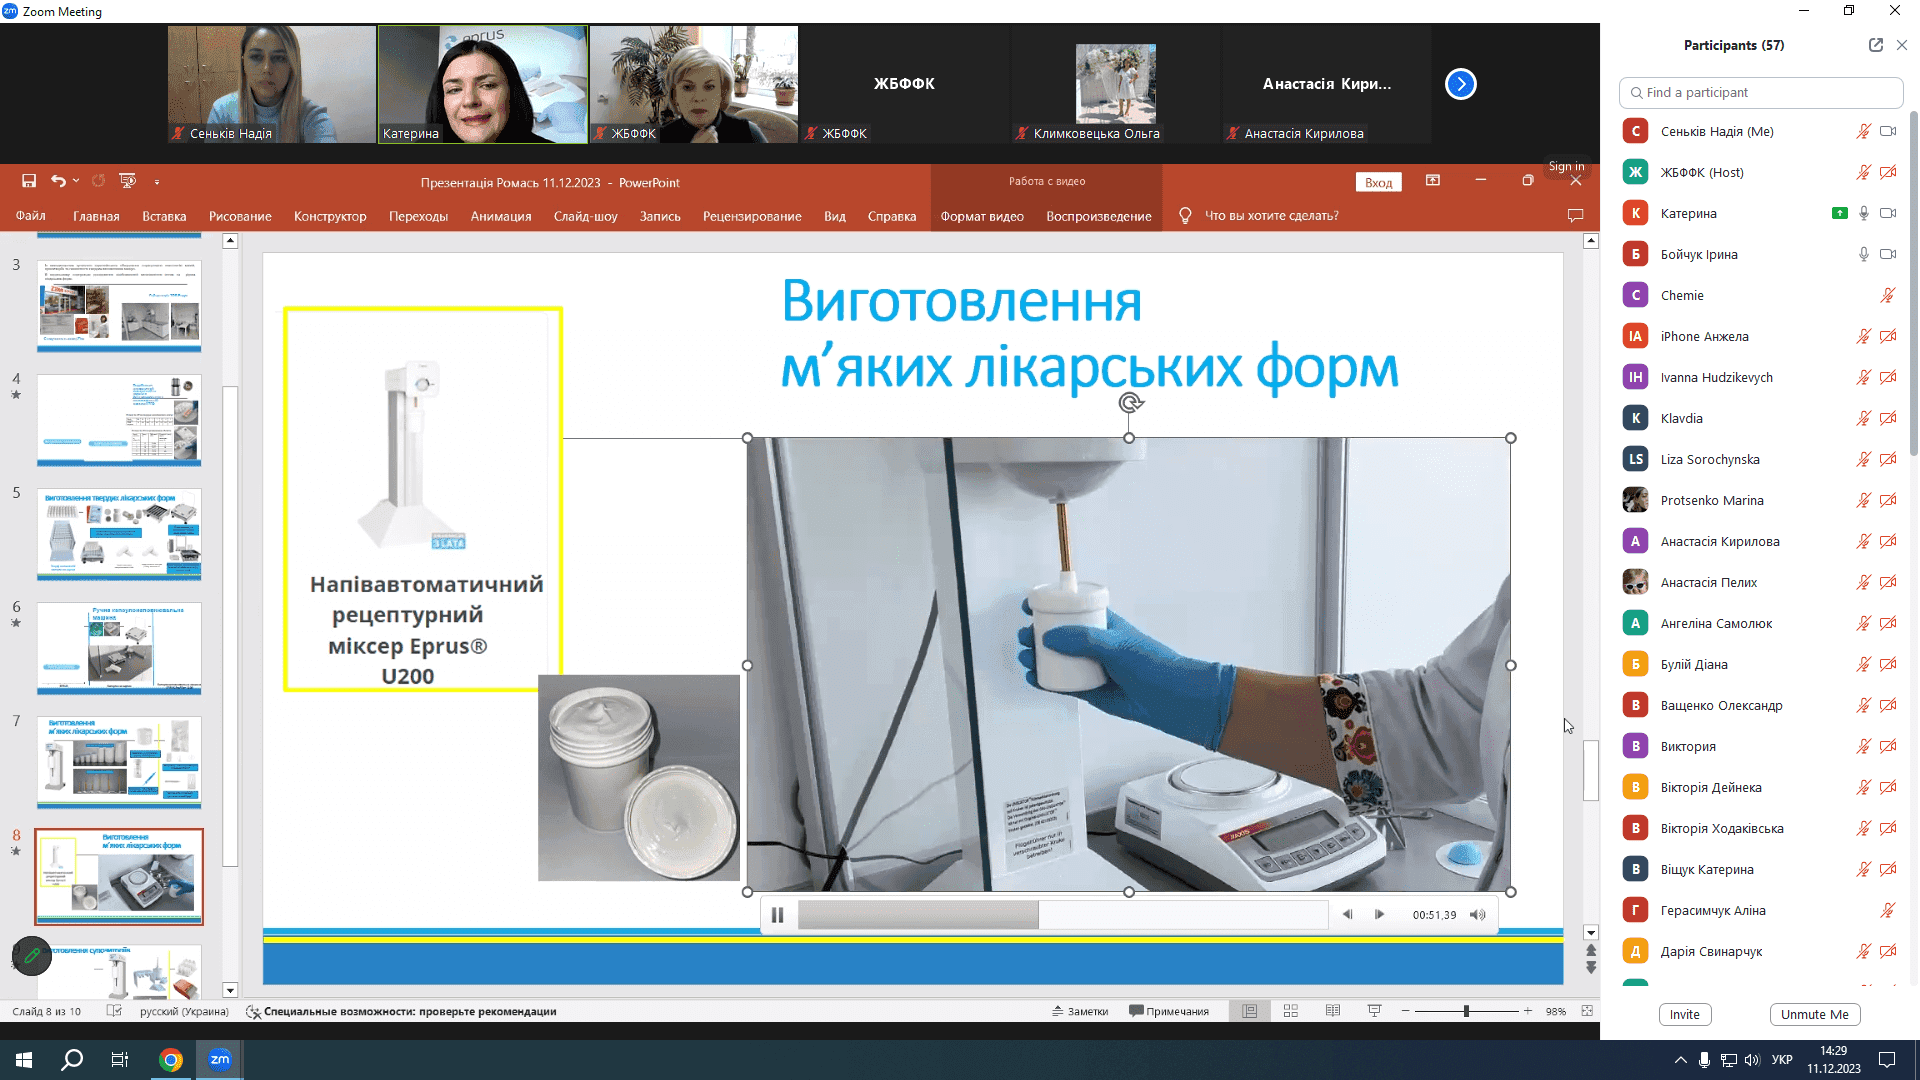The width and height of the screenshot is (1920, 1080).
Task: Select the Формат видео tab
Action: point(982,216)
